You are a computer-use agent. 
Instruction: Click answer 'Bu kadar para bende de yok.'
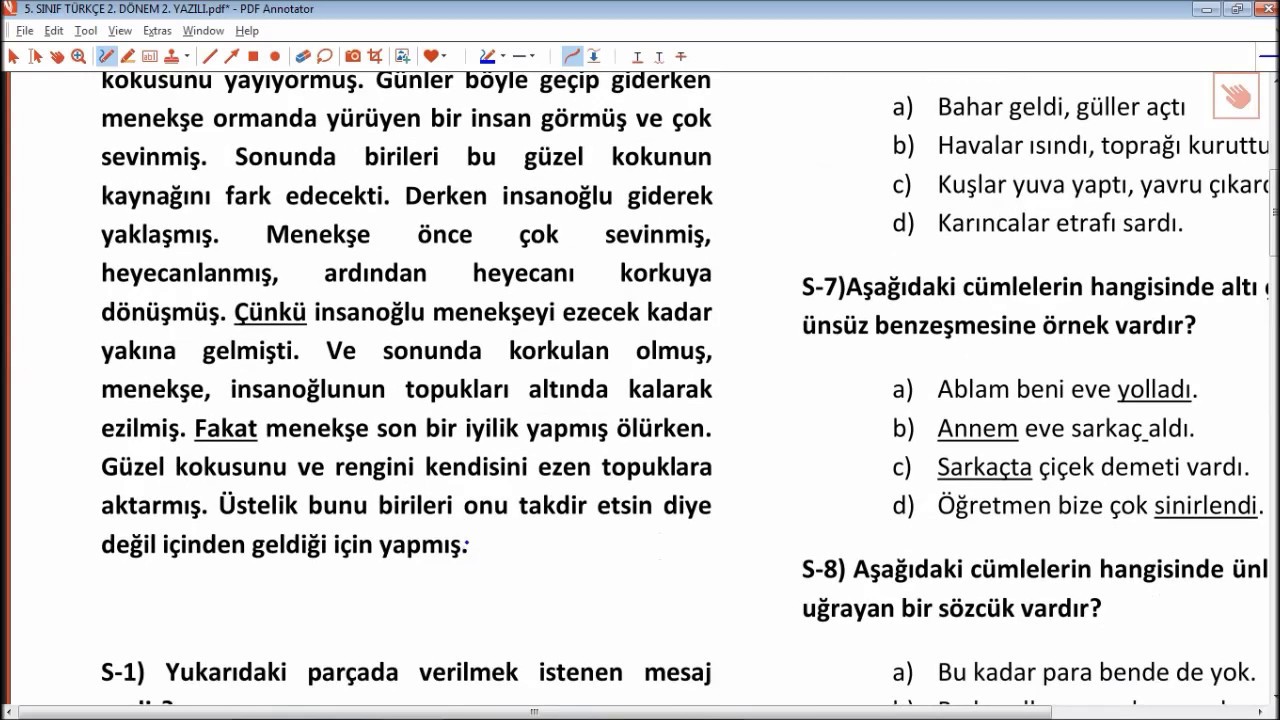point(1096,673)
